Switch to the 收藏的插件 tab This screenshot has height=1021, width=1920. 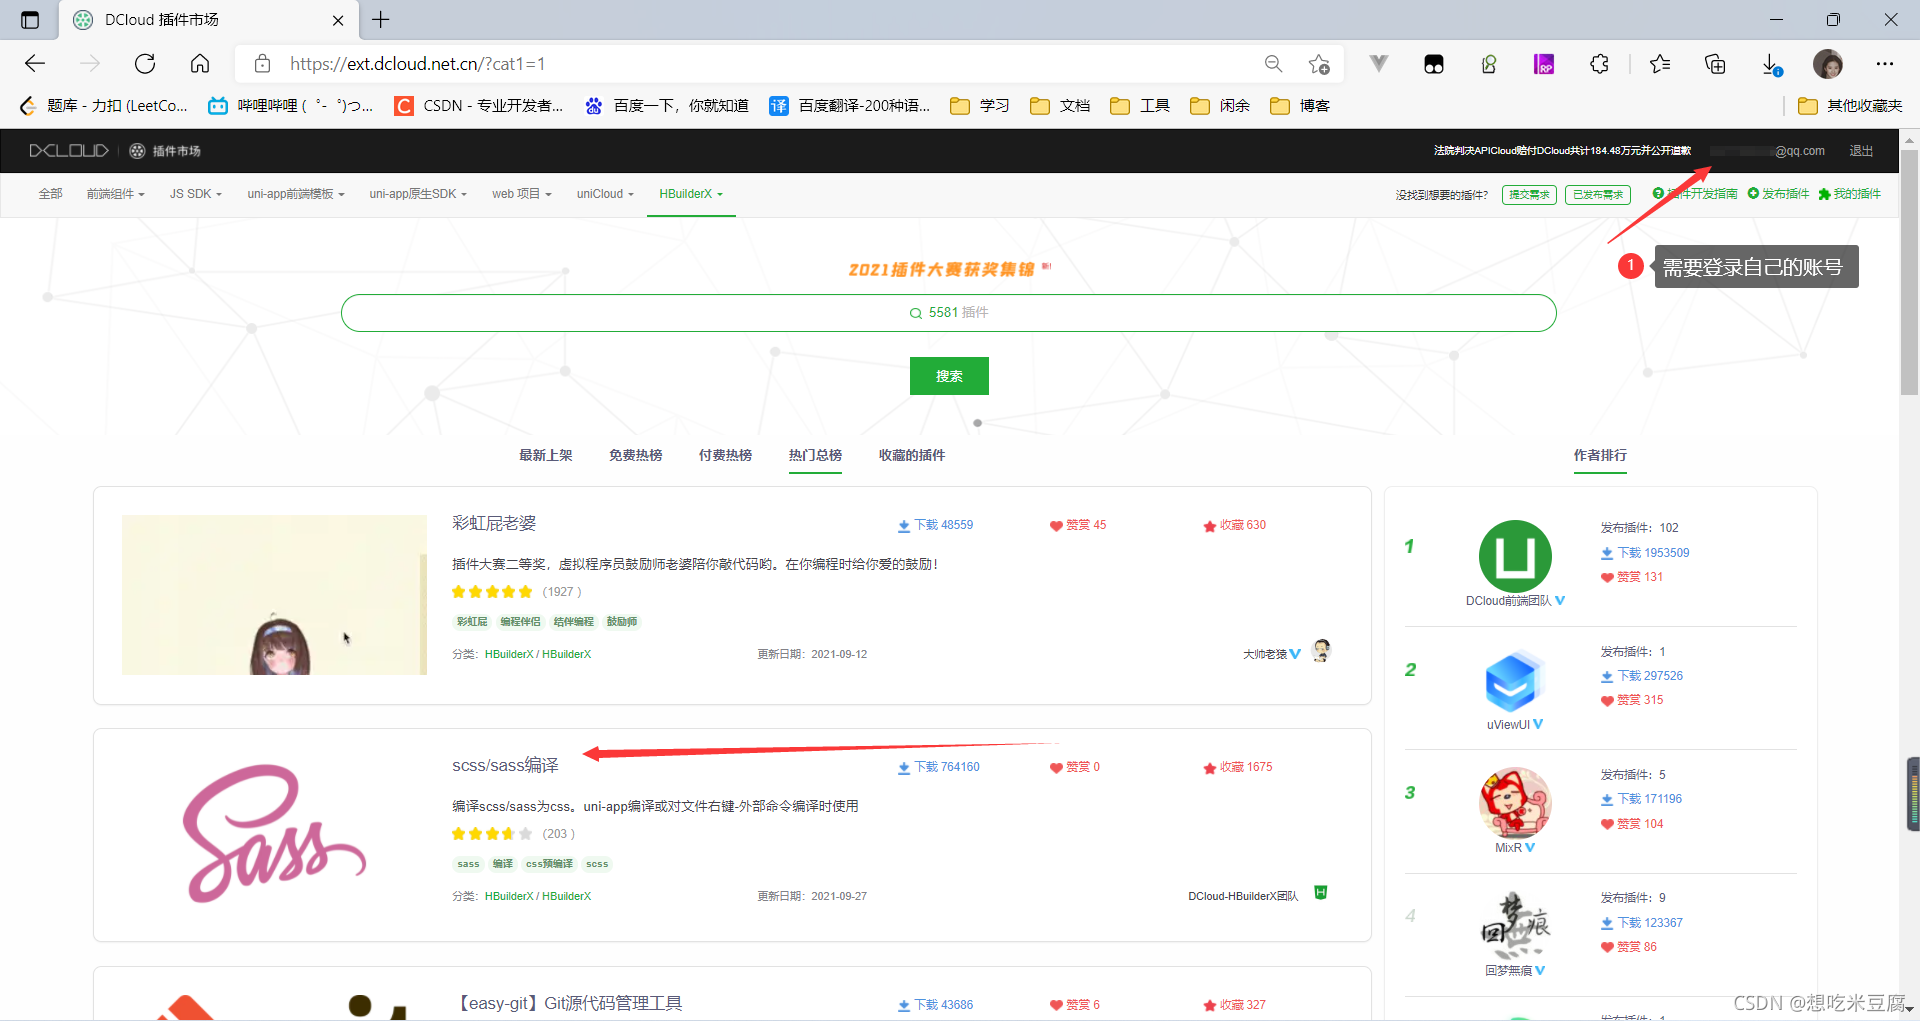[911, 455]
